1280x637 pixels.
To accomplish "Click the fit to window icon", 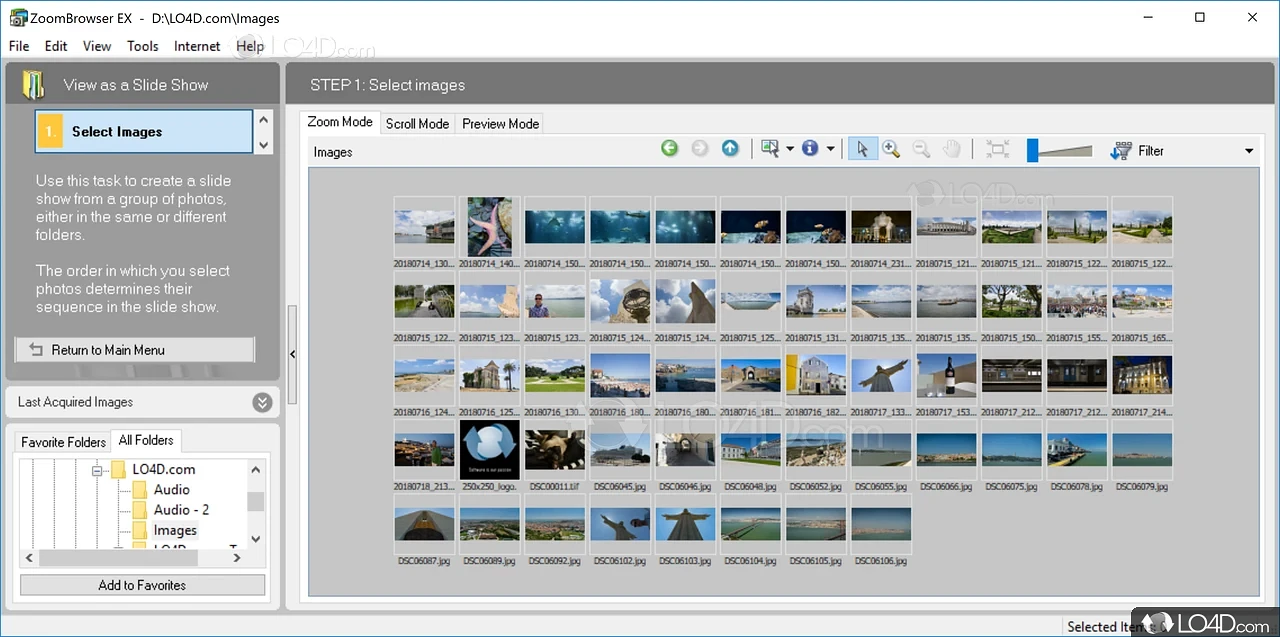I will click(997, 149).
